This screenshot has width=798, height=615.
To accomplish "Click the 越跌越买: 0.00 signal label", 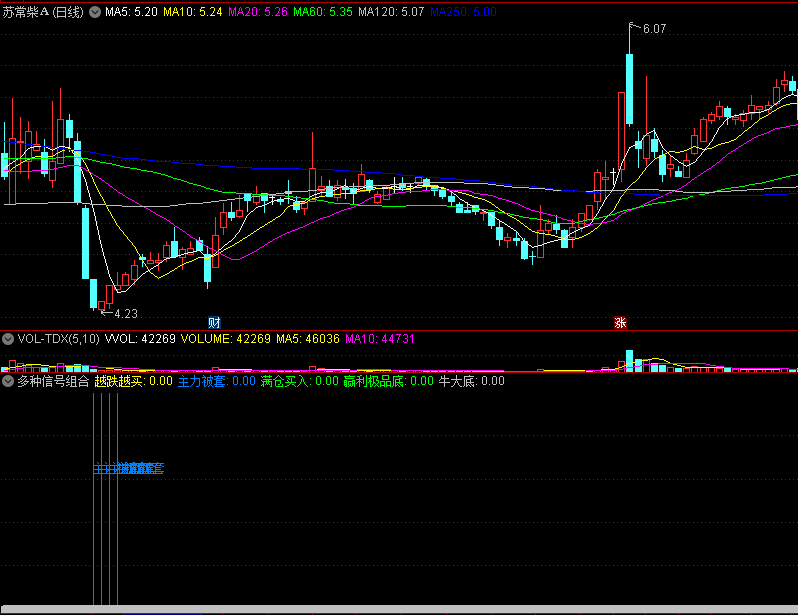I will [133, 381].
